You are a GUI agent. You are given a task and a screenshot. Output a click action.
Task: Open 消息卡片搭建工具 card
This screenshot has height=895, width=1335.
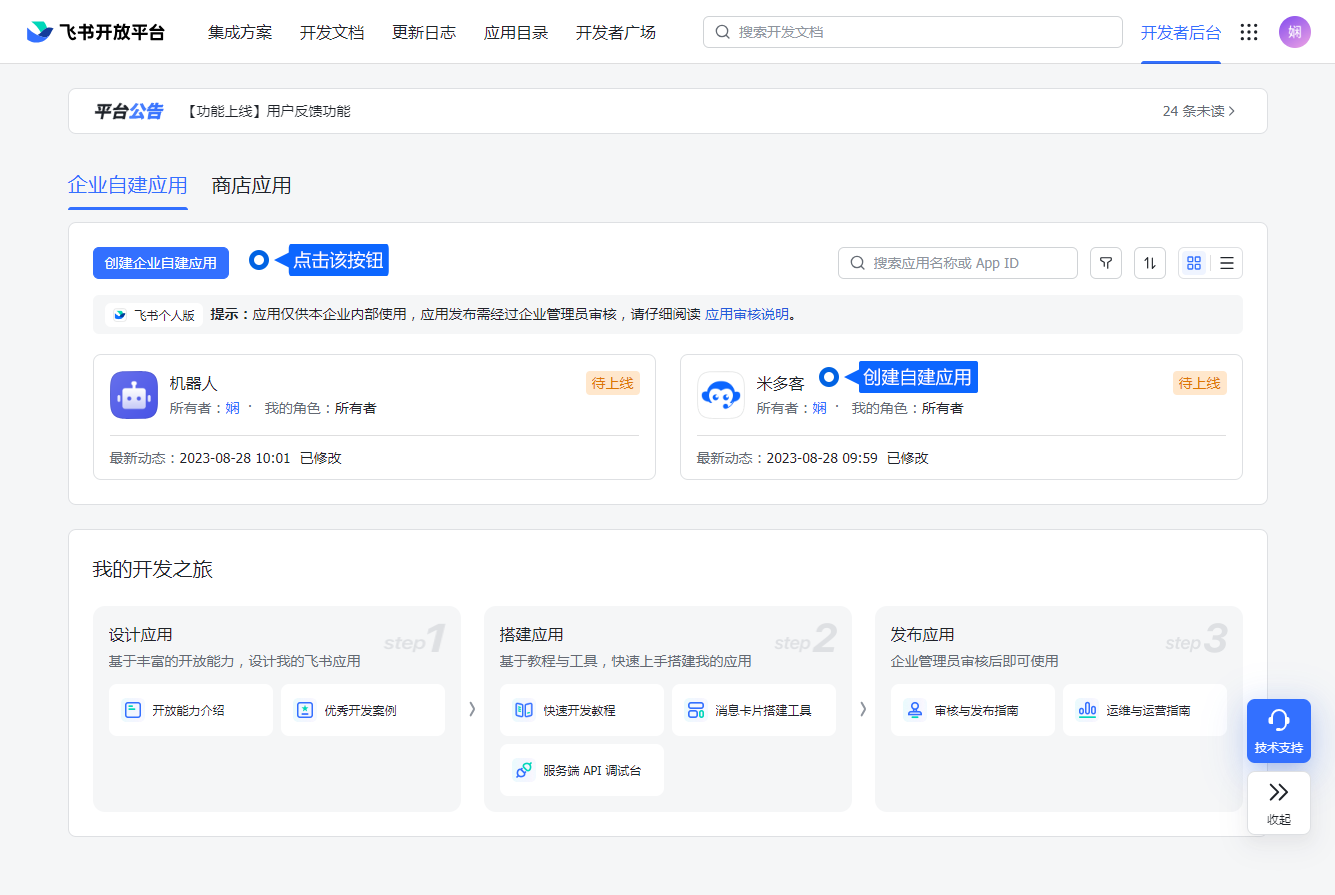pos(754,710)
